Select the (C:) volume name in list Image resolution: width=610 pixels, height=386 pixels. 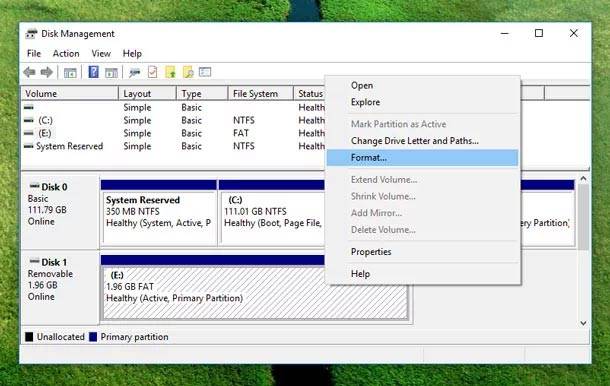(x=46, y=121)
